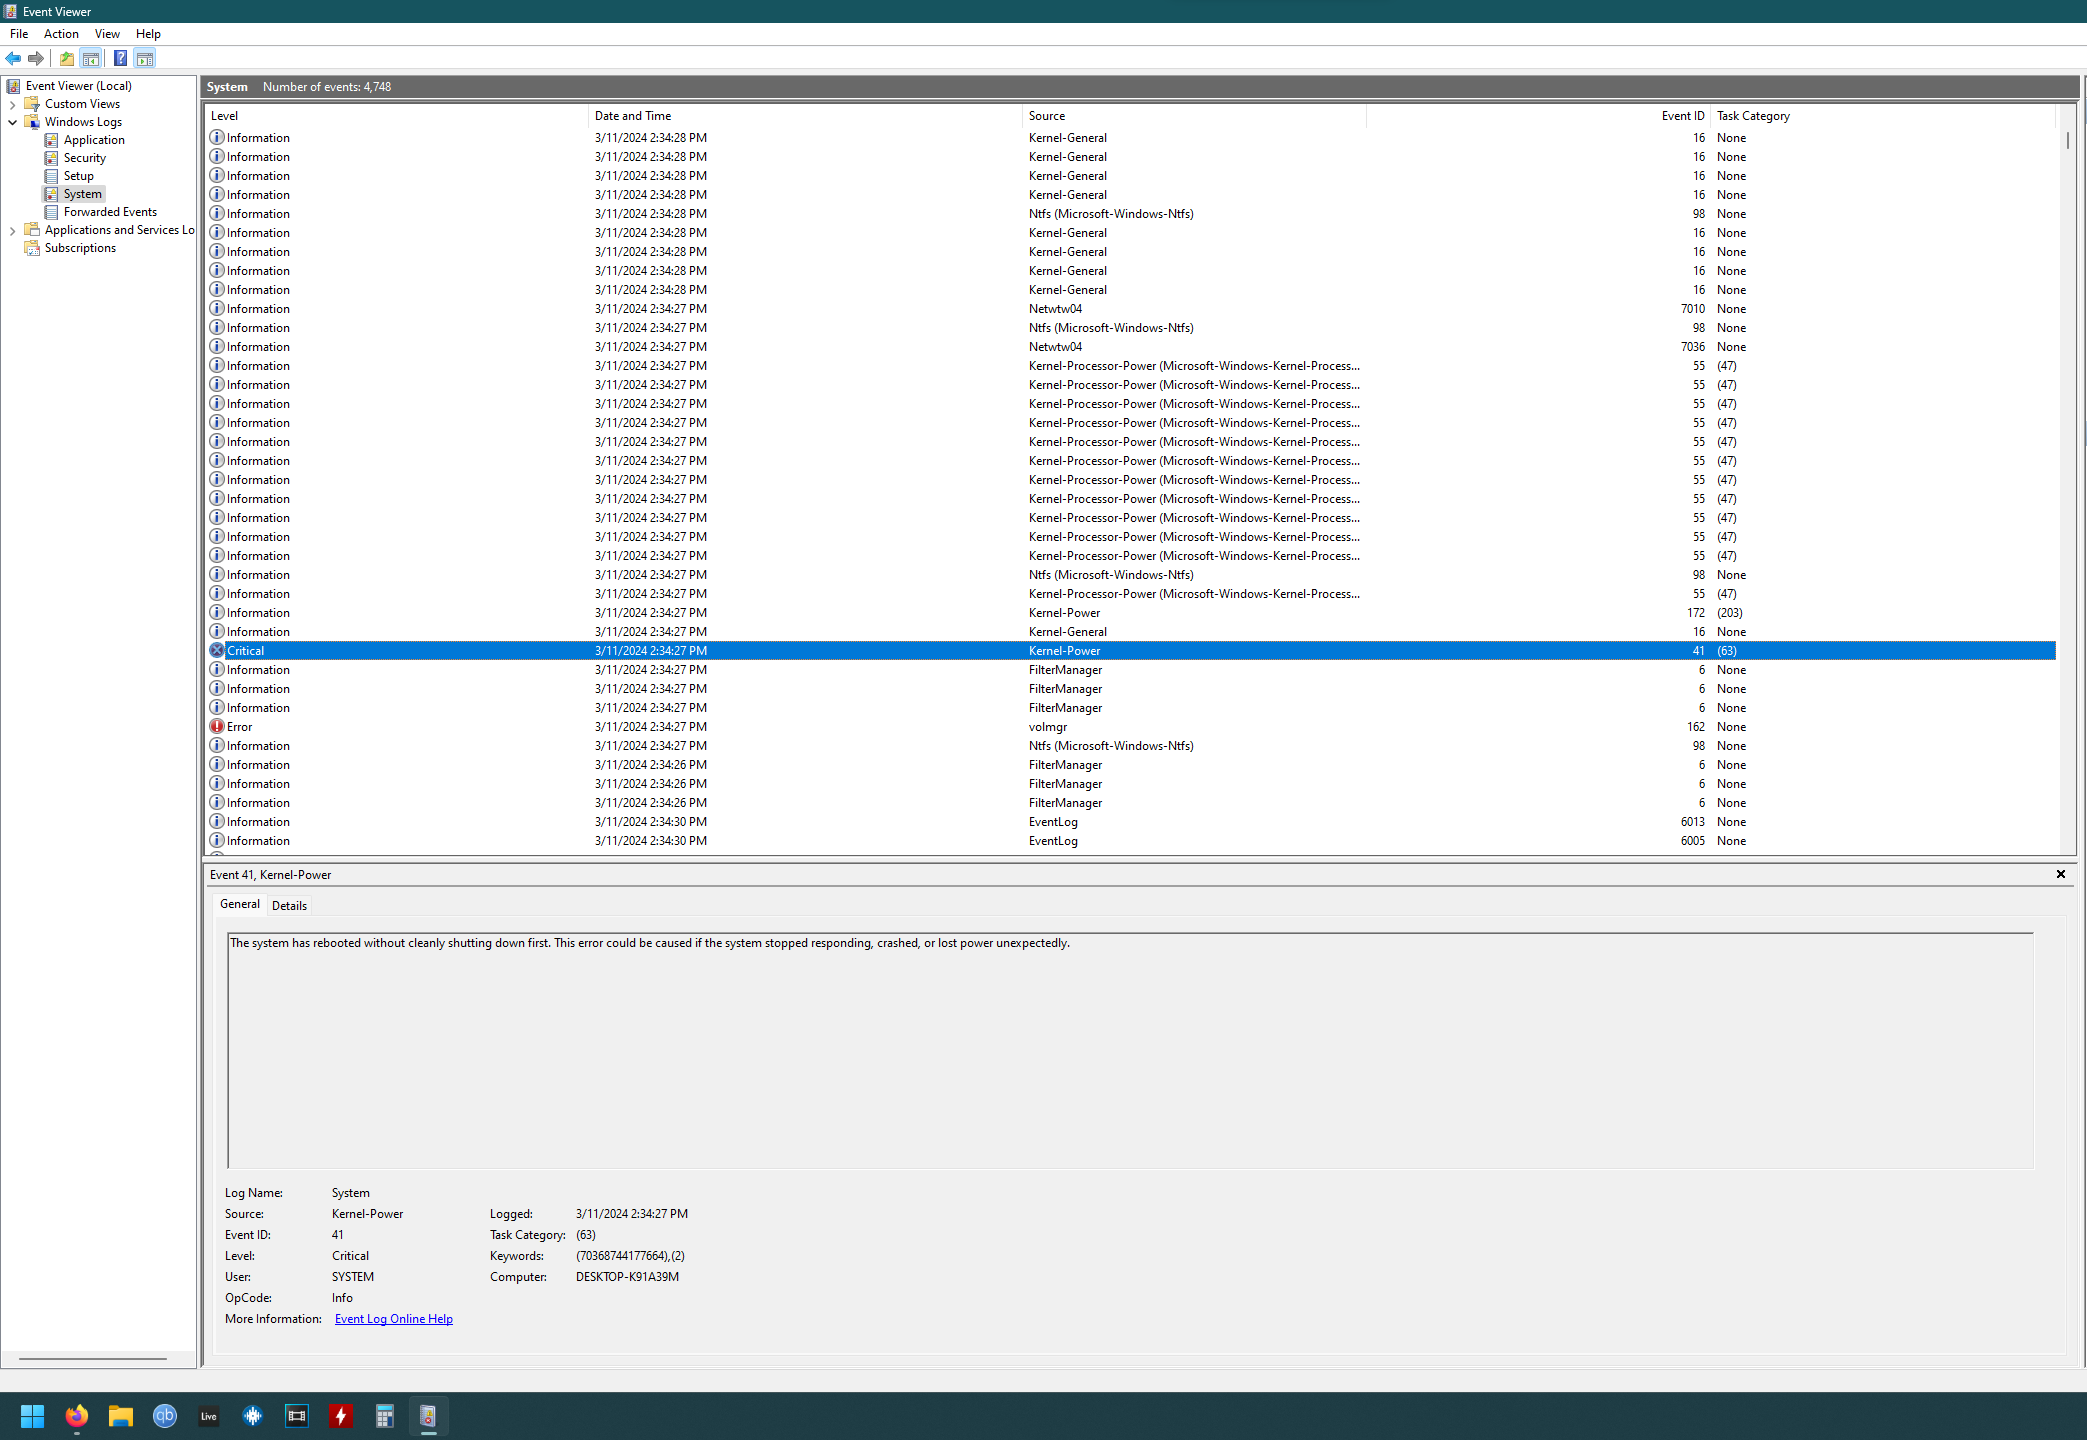
Task: Open the Subscriptions node
Action: coord(80,248)
